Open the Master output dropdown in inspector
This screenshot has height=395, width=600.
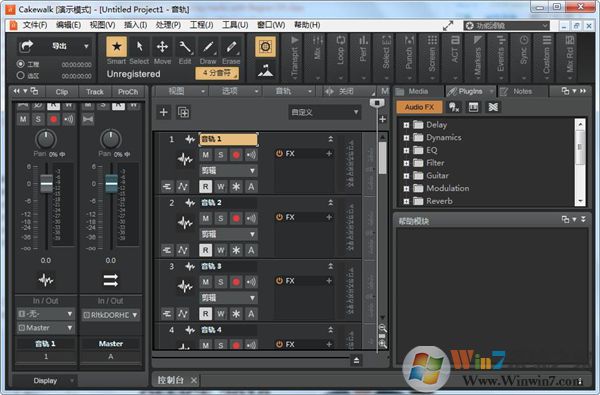46,328
